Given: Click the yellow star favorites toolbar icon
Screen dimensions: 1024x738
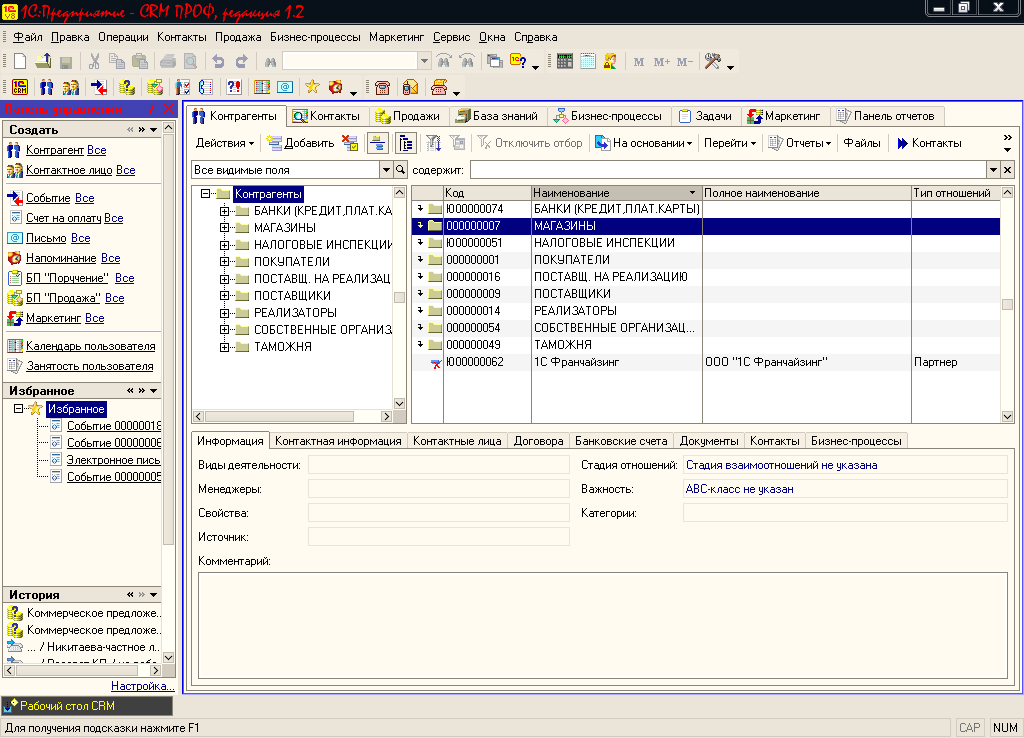Looking at the screenshot, I should pyautogui.click(x=312, y=87).
